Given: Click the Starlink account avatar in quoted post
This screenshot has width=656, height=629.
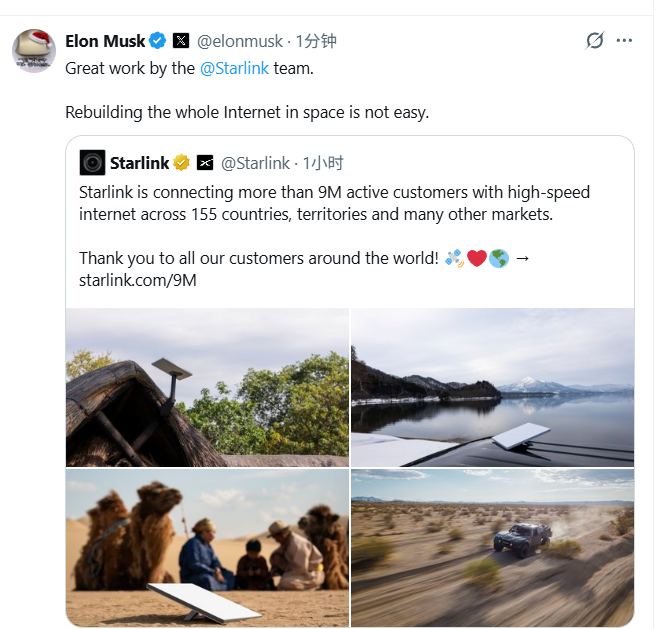Looking at the screenshot, I should [x=92, y=162].
